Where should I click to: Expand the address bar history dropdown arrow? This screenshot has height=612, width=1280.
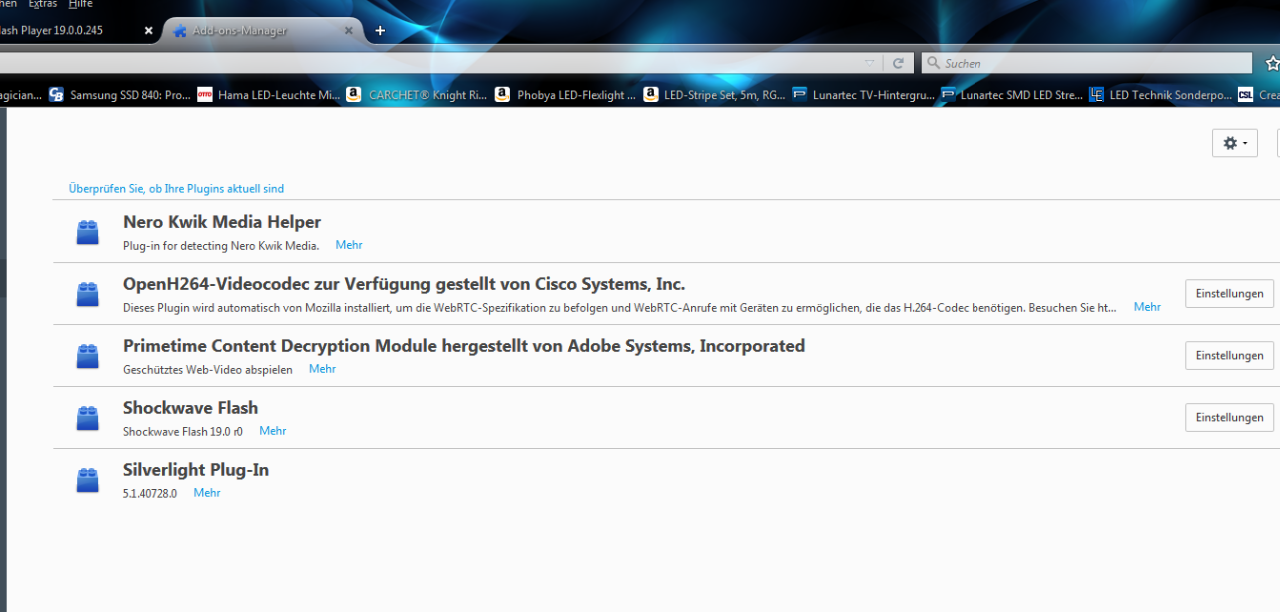870,63
